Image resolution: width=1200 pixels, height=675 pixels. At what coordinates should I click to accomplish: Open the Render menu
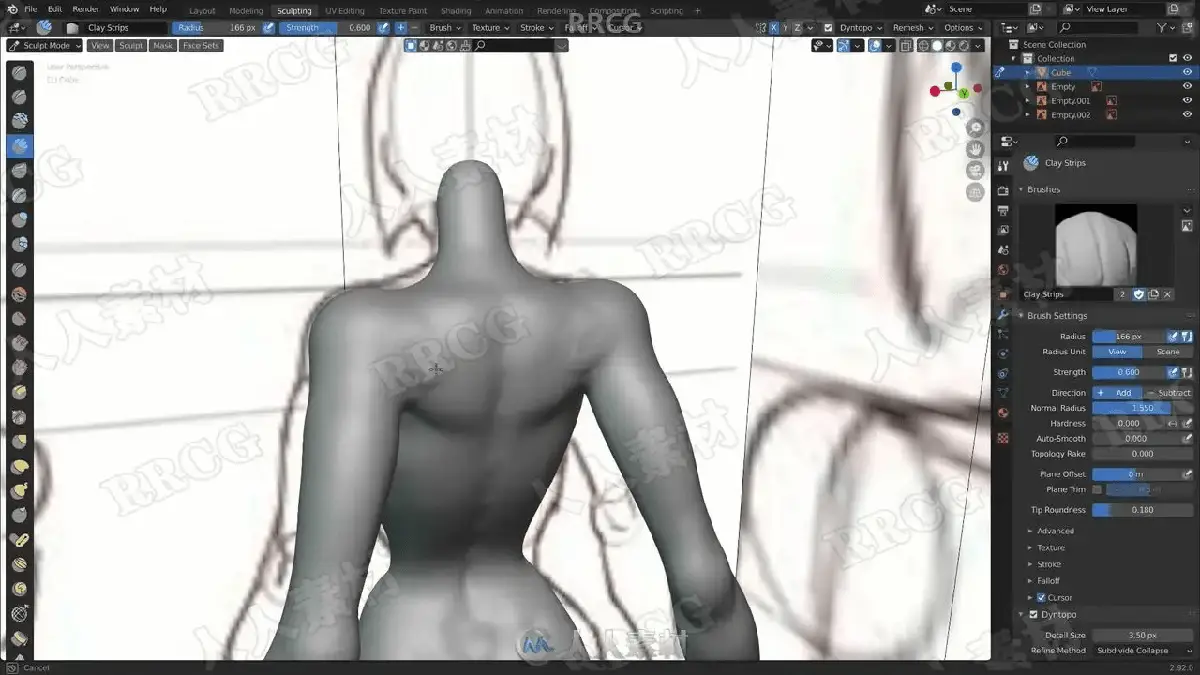click(85, 9)
